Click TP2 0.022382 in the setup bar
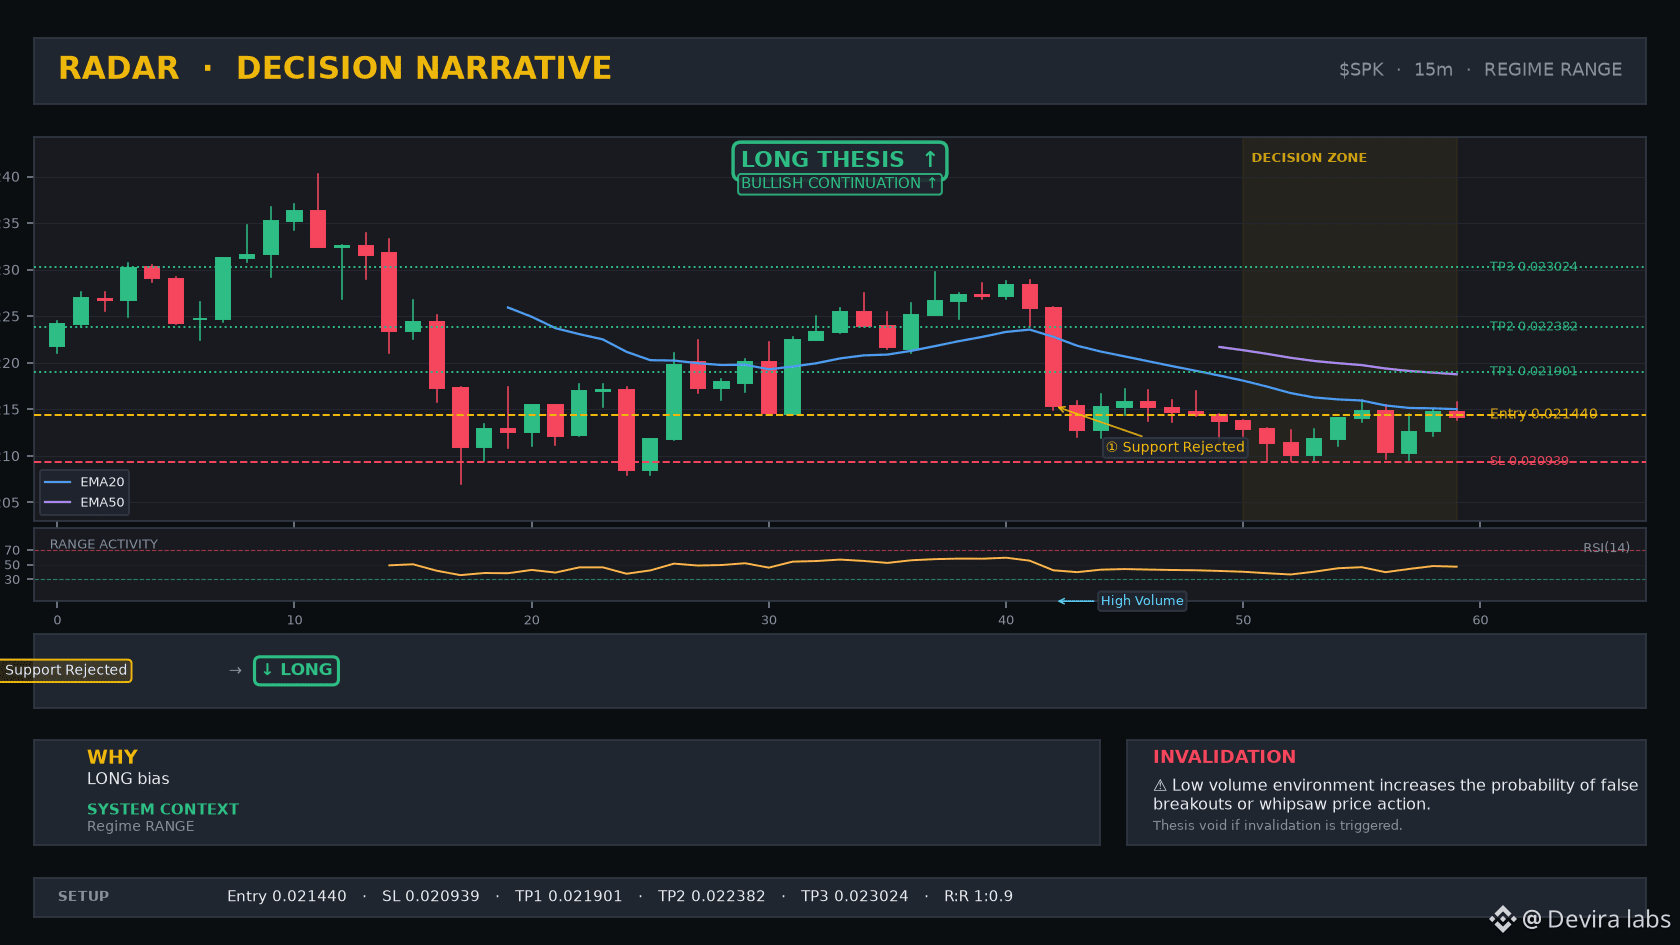Viewport: 1680px width, 945px height. coord(711,897)
